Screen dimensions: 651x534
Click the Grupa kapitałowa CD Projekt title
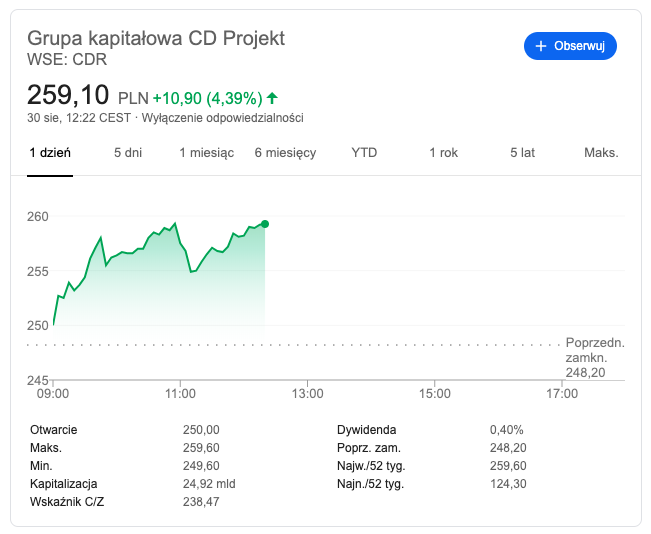coord(156,38)
